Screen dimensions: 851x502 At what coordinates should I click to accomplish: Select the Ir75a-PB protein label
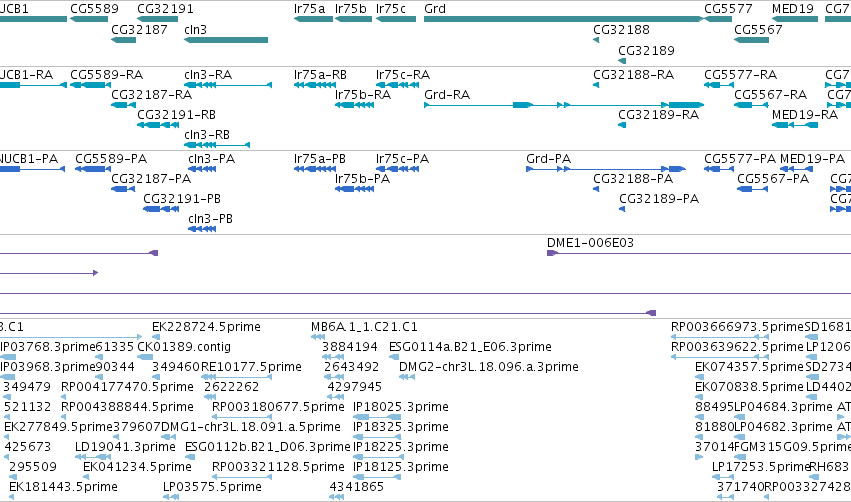tap(320, 158)
